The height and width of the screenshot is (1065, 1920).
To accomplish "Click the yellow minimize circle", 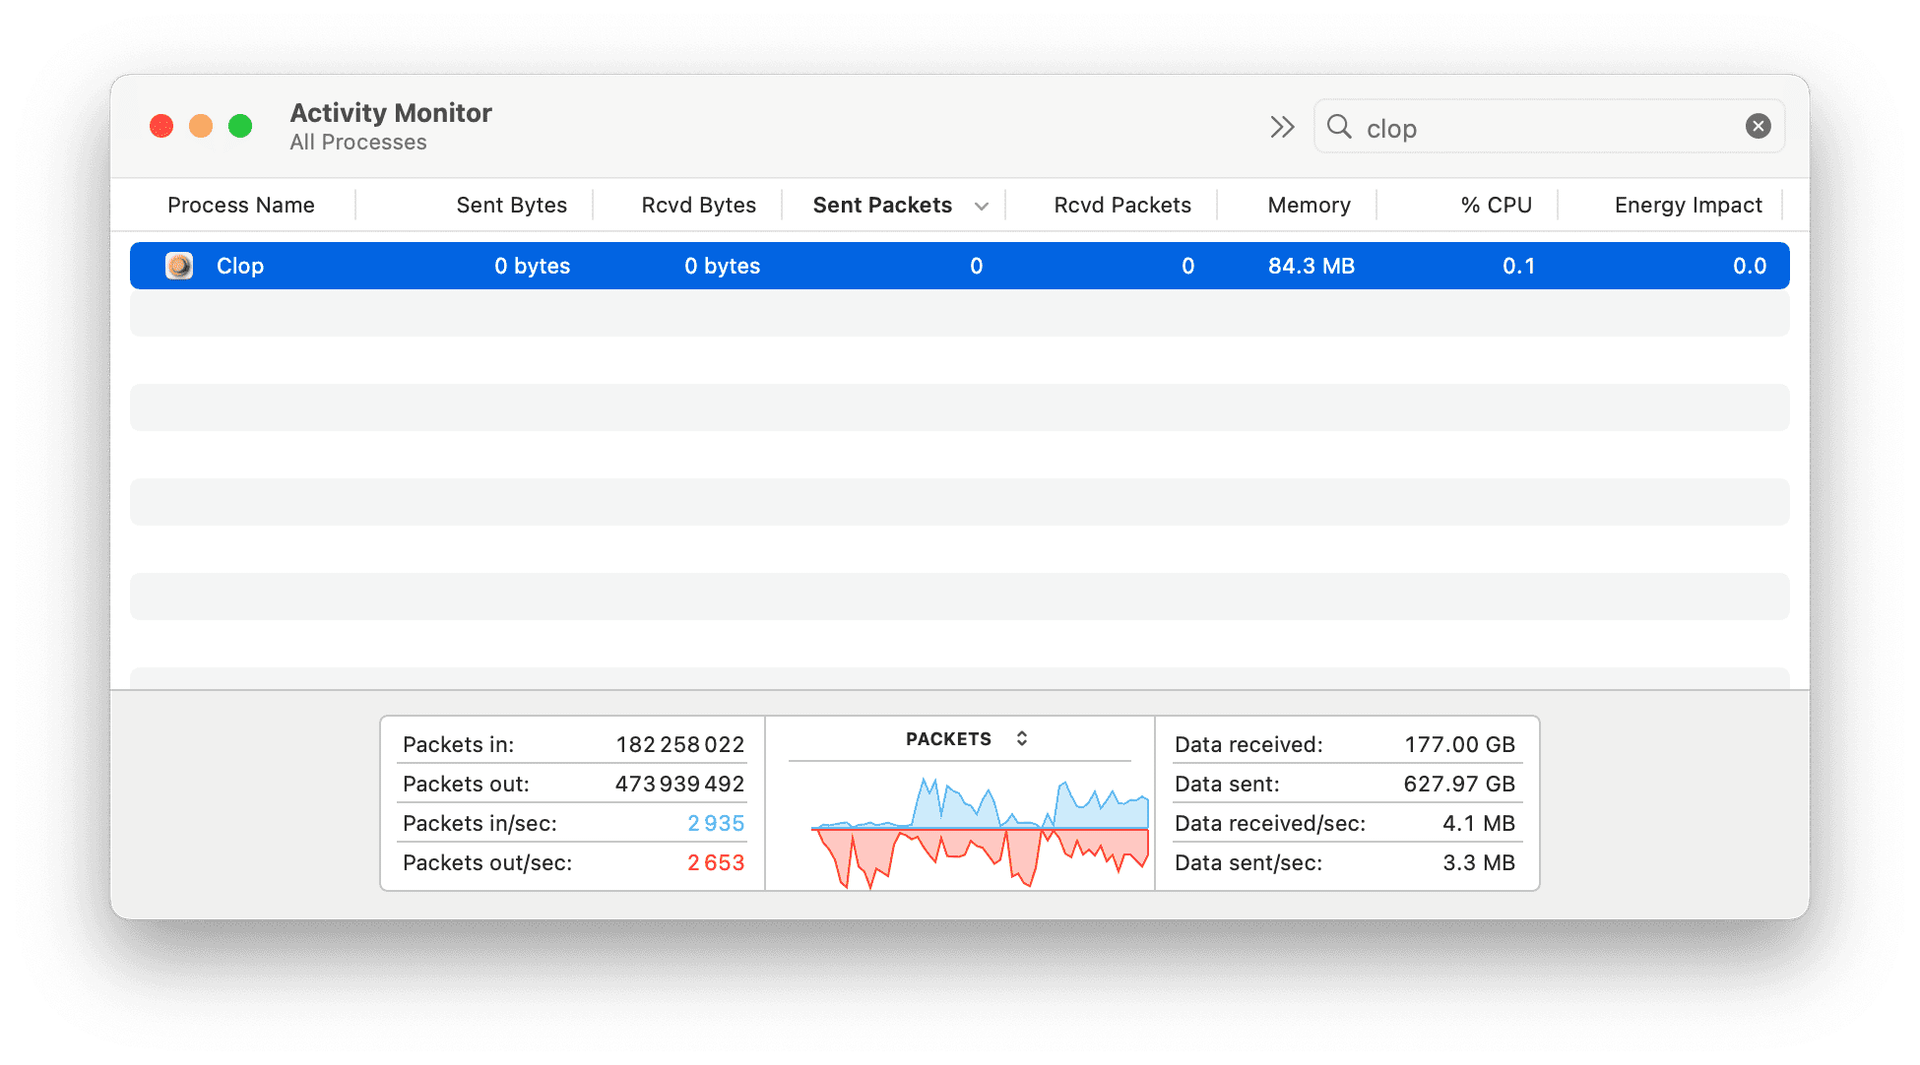I will click(x=200, y=125).
